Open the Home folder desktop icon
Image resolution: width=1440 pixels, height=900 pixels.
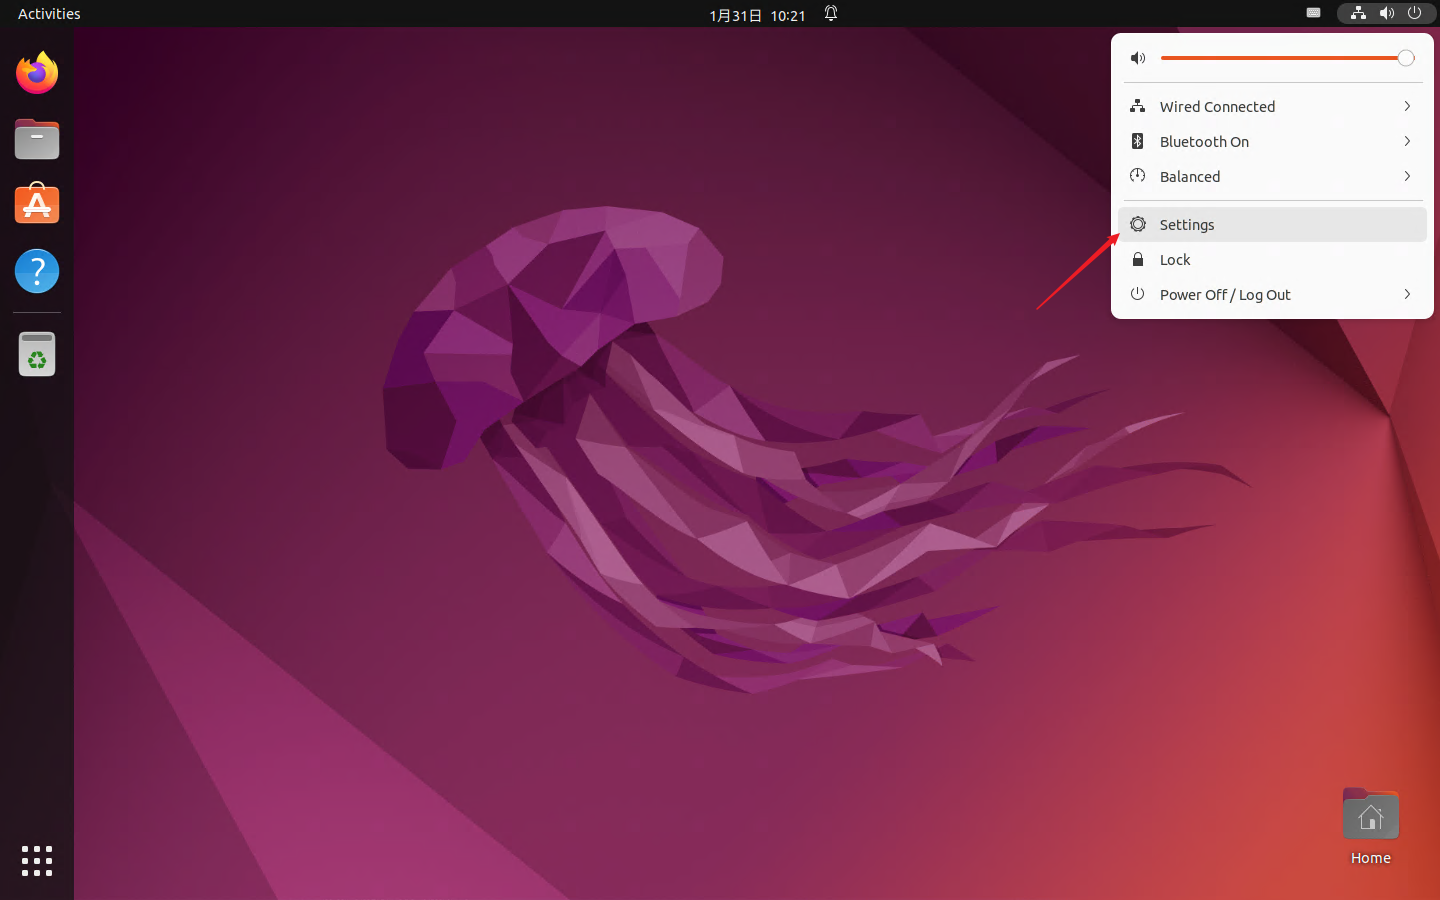1370,827
